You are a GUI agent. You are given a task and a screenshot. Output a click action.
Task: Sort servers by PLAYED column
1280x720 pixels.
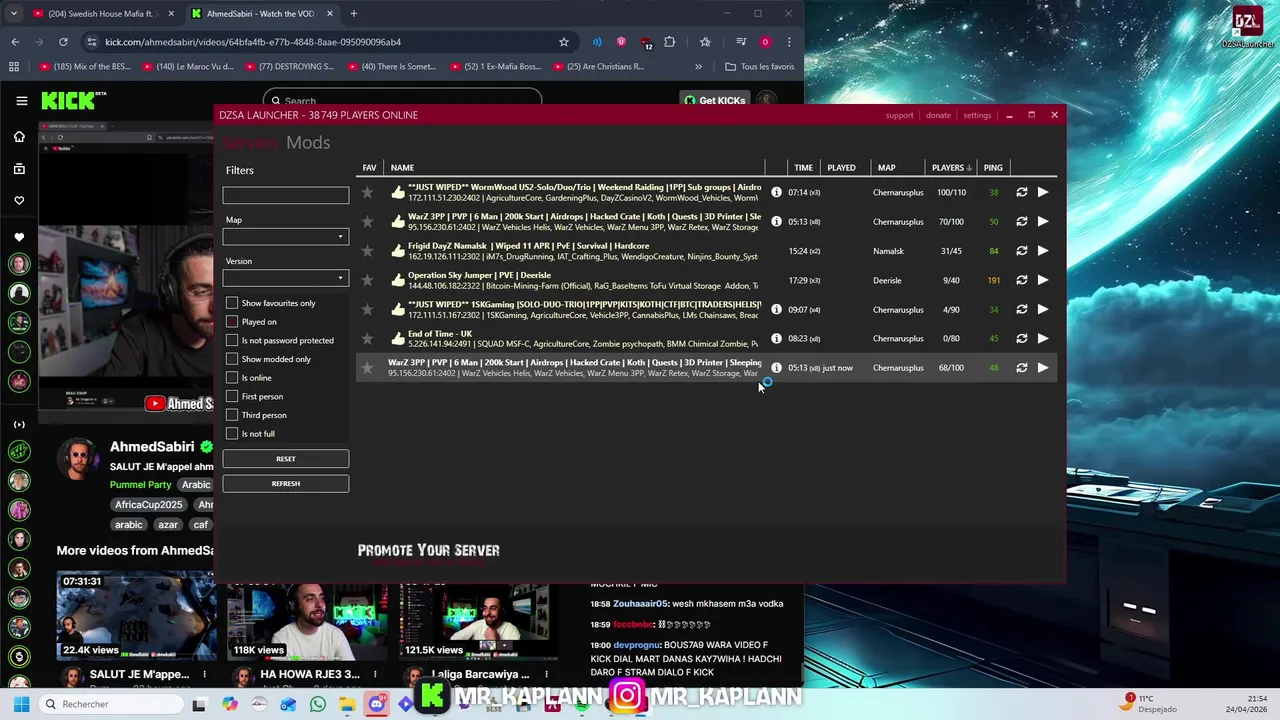click(841, 167)
